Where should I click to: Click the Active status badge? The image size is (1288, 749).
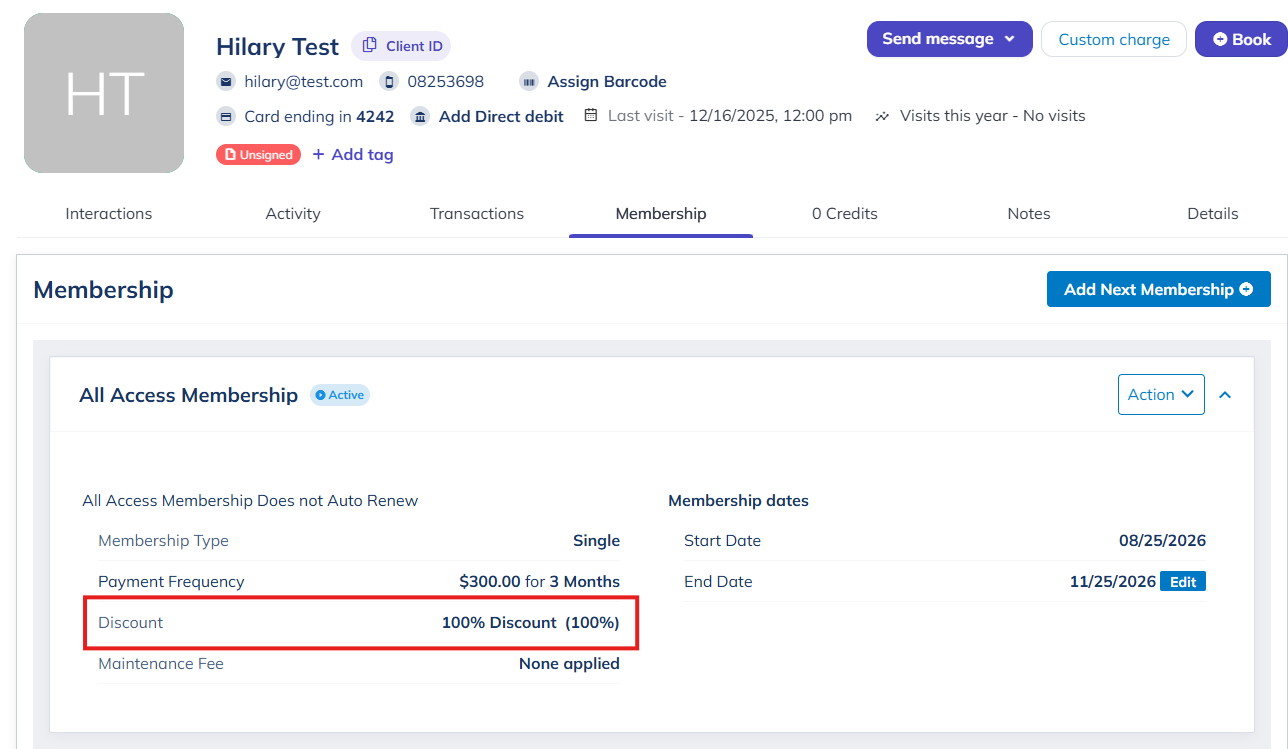pos(340,395)
